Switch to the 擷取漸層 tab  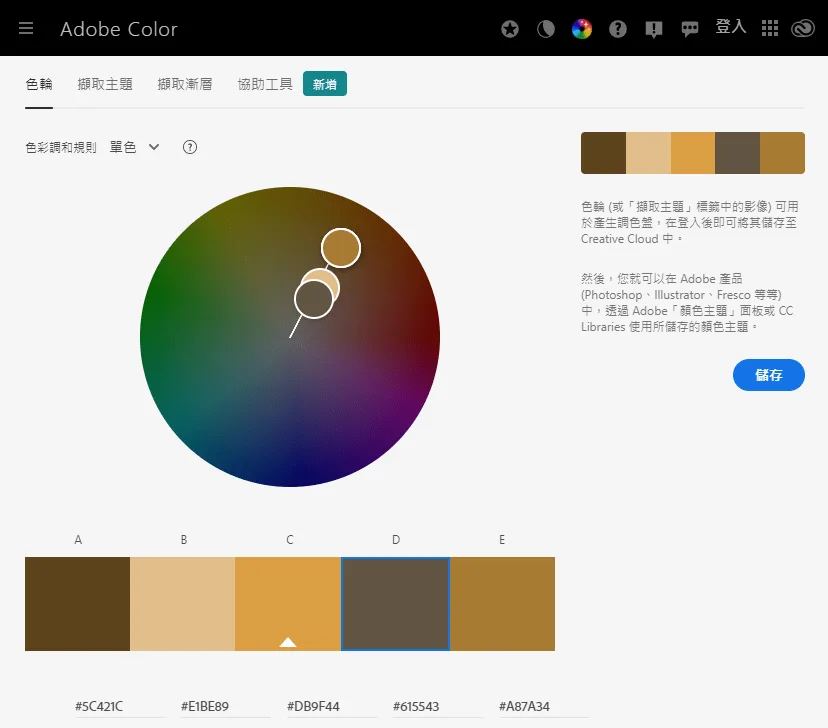click(x=185, y=84)
